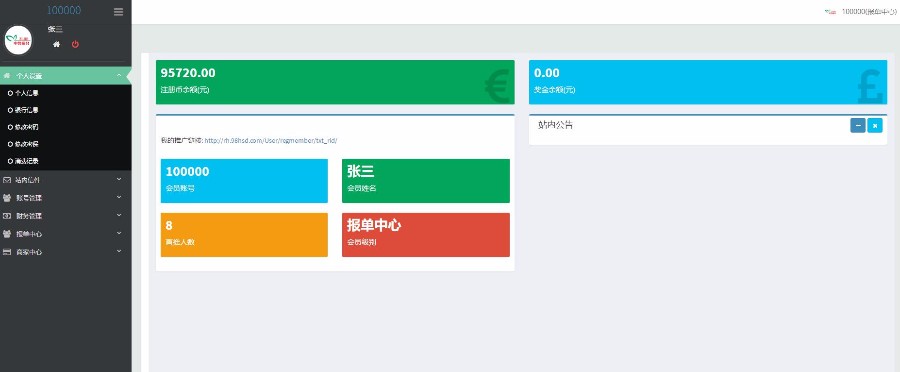Expand the 财务管理 menu chevron

click(x=119, y=215)
